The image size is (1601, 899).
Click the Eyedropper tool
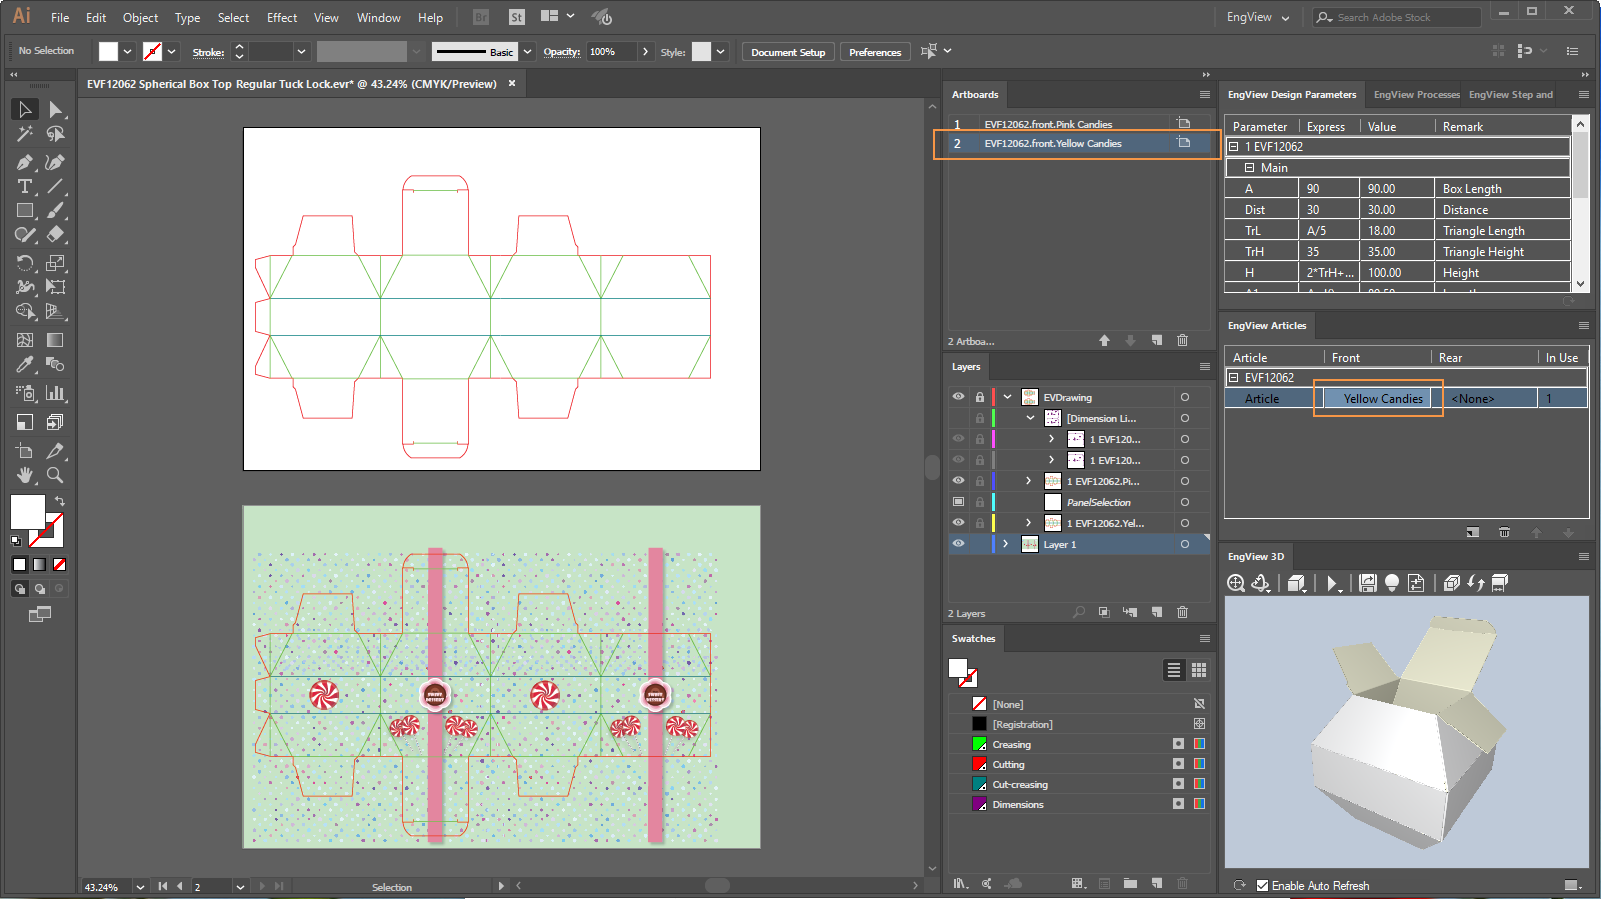pos(24,365)
